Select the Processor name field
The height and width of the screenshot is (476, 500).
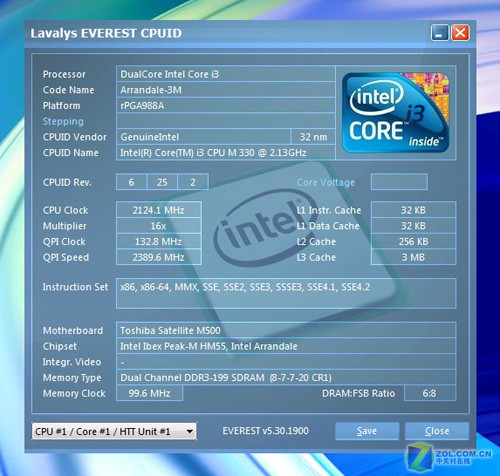coord(226,74)
